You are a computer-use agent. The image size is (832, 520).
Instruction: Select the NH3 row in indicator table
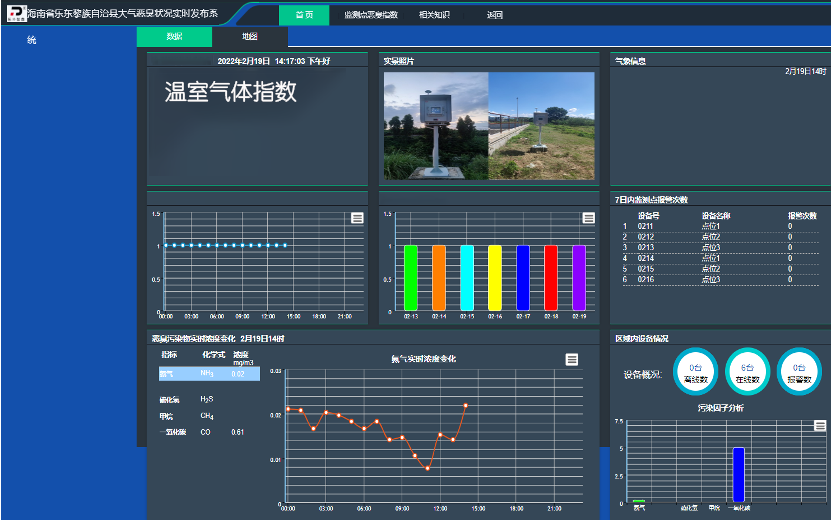click(x=208, y=374)
